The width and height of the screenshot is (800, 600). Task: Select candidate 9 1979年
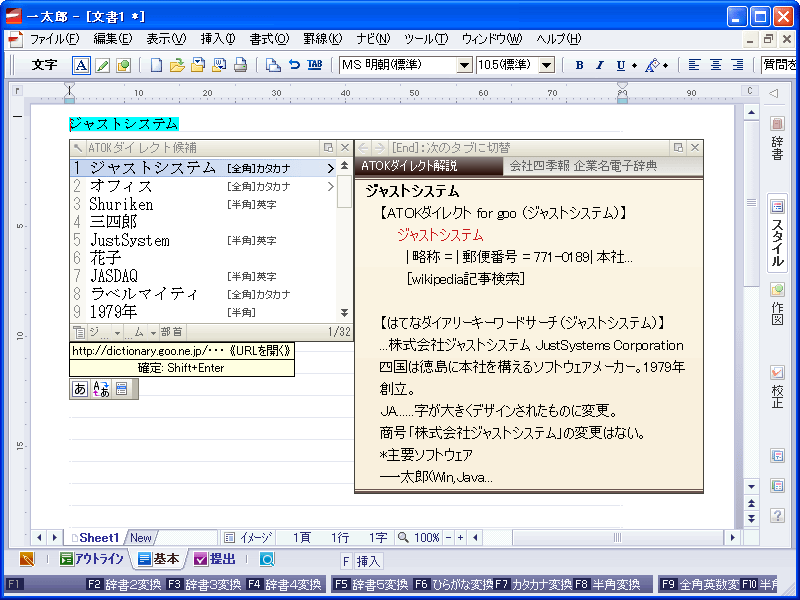[203, 312]
